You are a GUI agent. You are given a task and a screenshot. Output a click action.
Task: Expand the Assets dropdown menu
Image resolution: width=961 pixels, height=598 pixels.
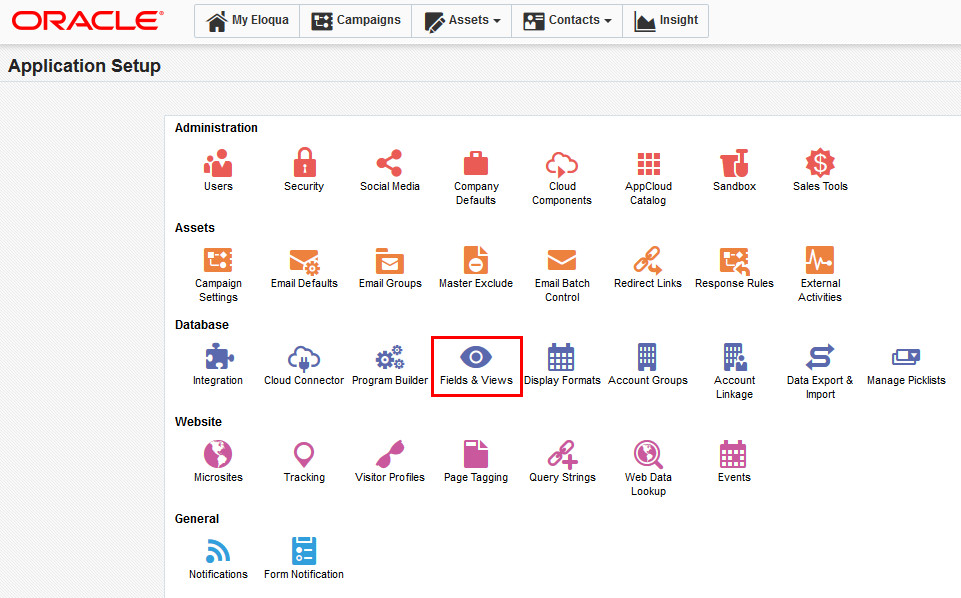pos(462,21)
